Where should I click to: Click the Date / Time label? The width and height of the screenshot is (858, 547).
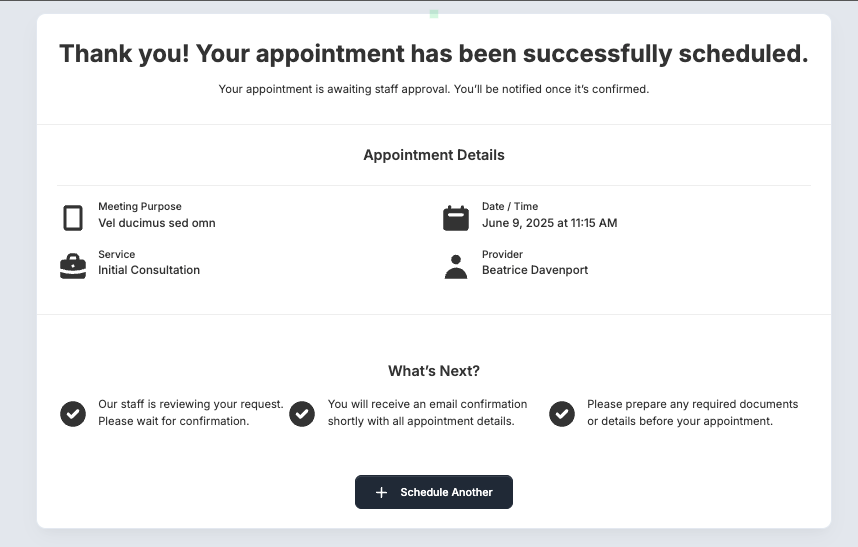(510, 207)
